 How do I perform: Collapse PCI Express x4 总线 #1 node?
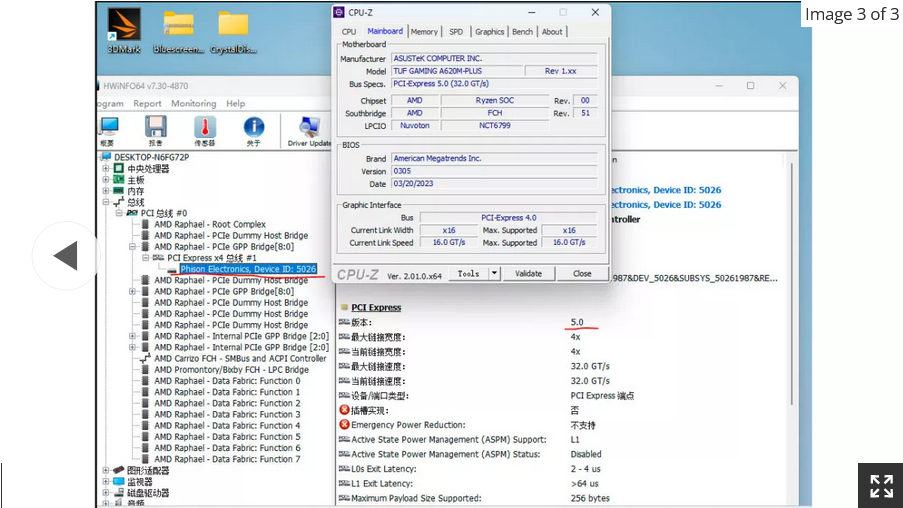(x=146, y=258)
